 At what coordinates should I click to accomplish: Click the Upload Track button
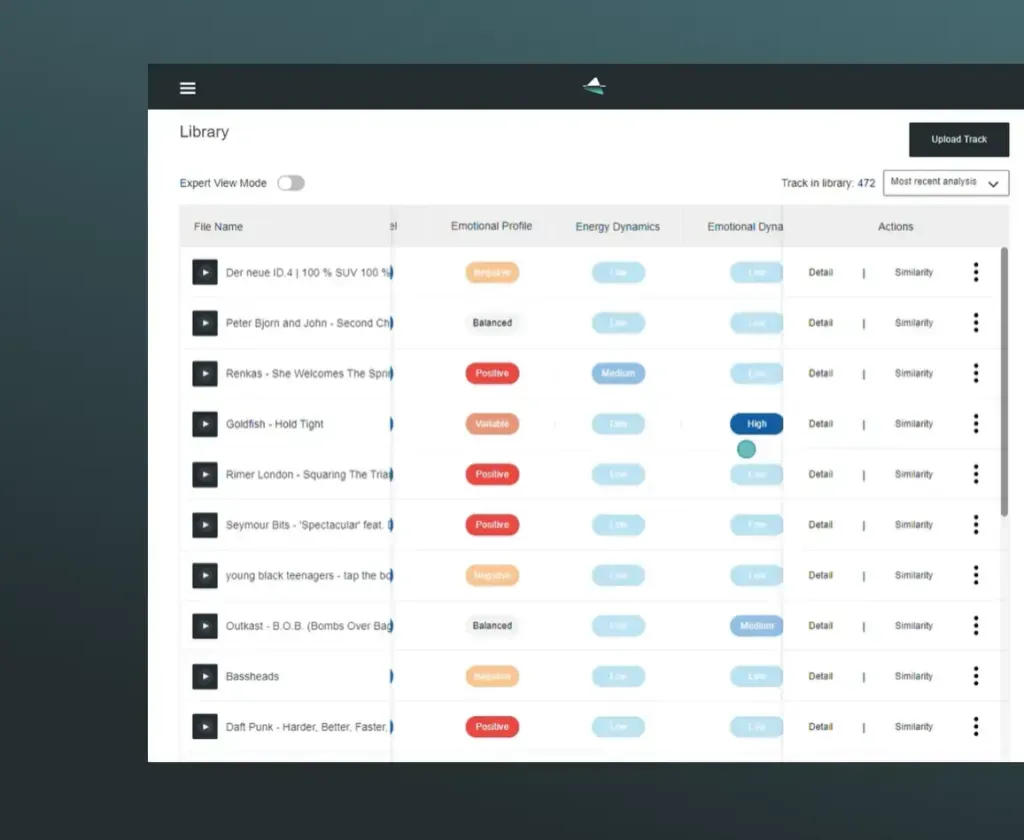(x=958, y=139)
